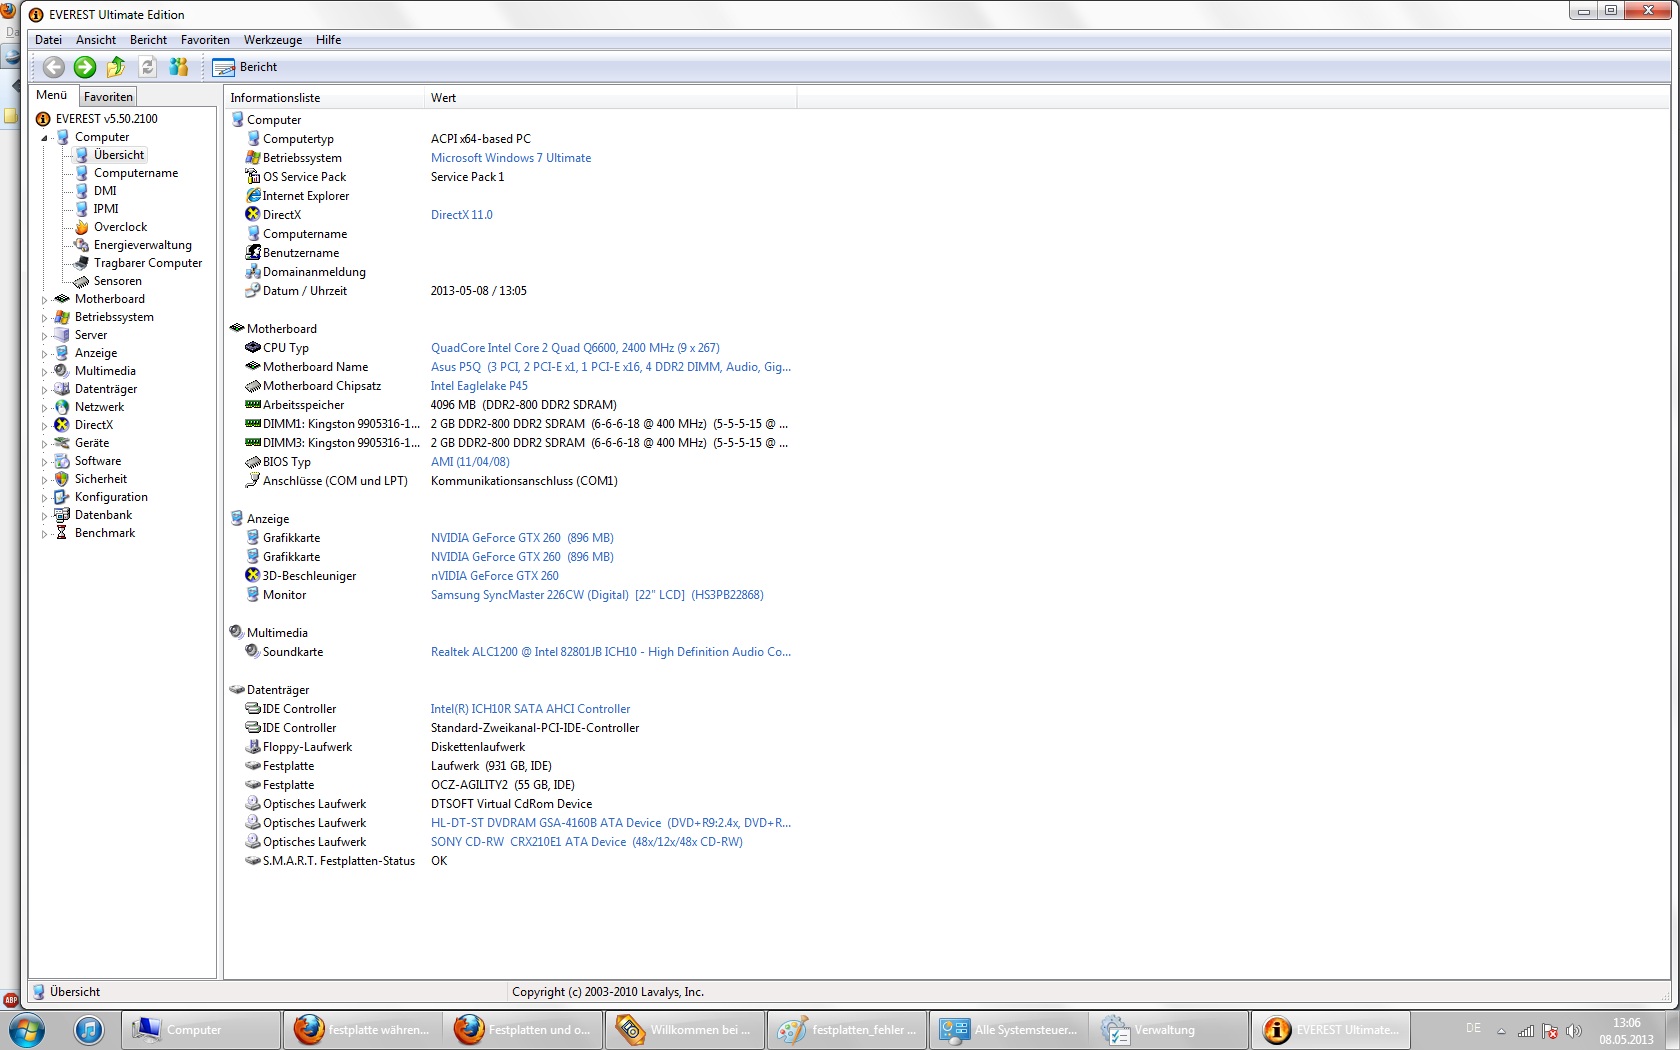Click the Overclock flame icon
This screenshot has width=1680, height=1050.
click(x=82, y=227)
